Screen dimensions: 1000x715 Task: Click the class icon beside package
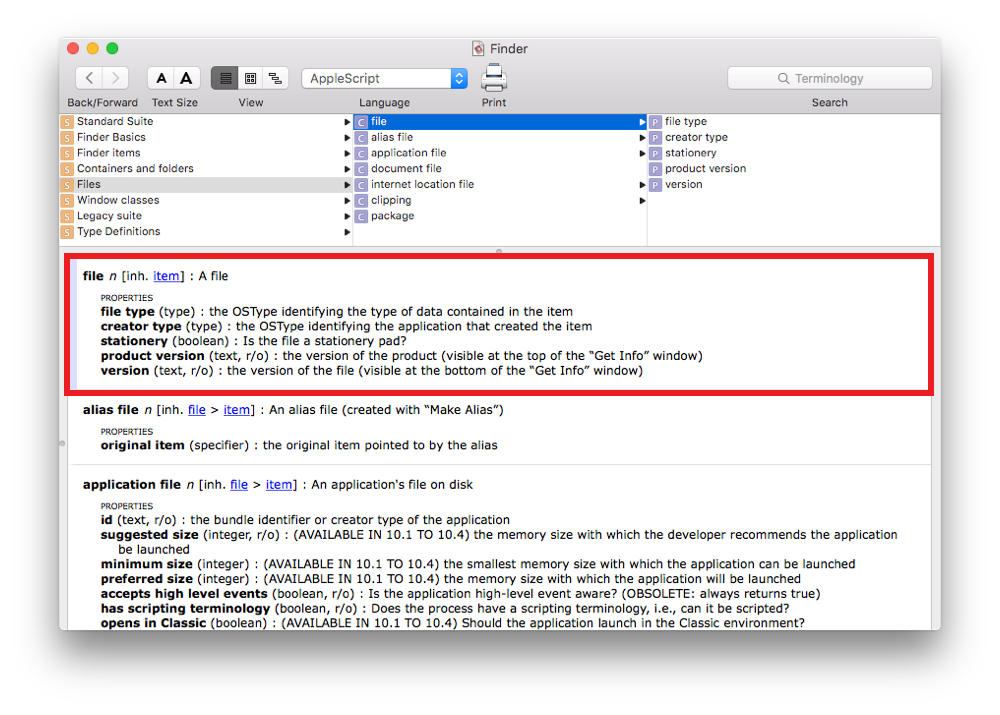pos(362,216)
